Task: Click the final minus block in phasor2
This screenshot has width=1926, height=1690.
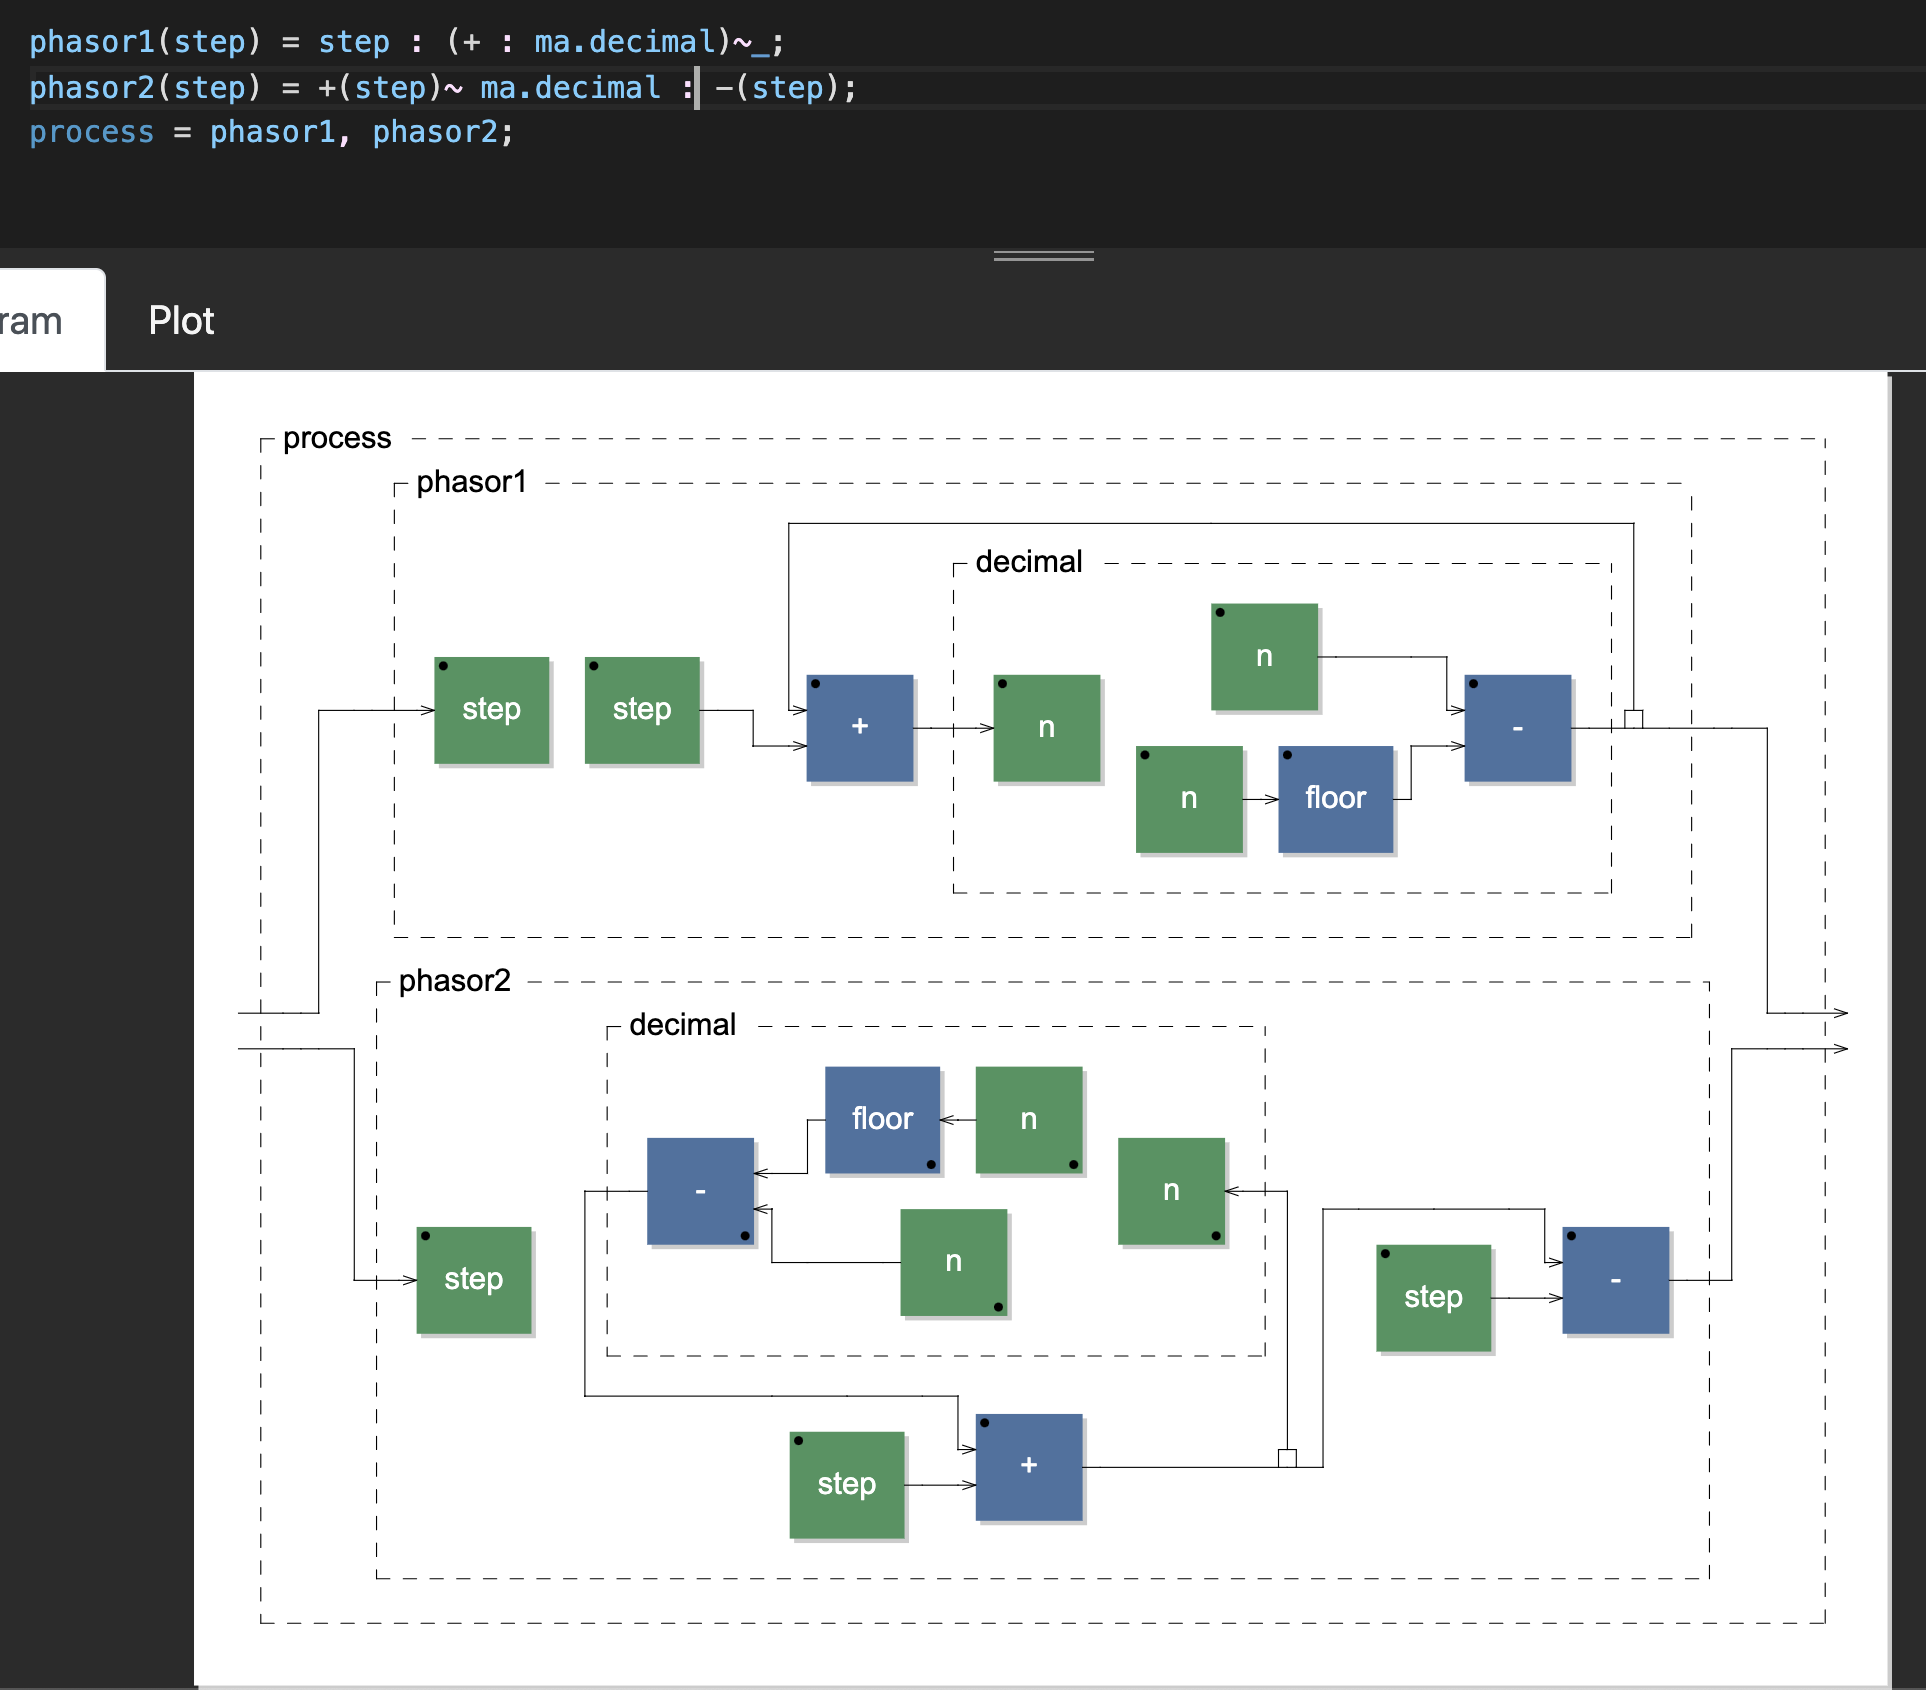Action: [1615, 1280]
